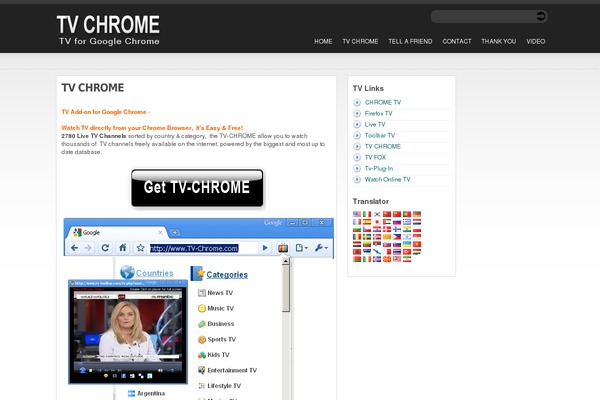
Task: Click the TV icon in pictured Chrome toolbar
Action: [283, 248]
